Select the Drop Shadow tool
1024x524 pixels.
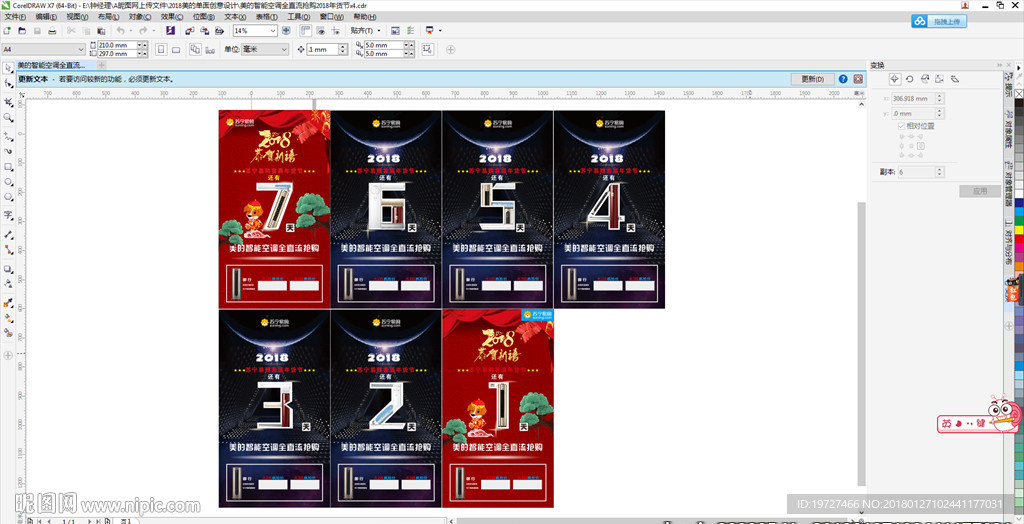[8, 269]
